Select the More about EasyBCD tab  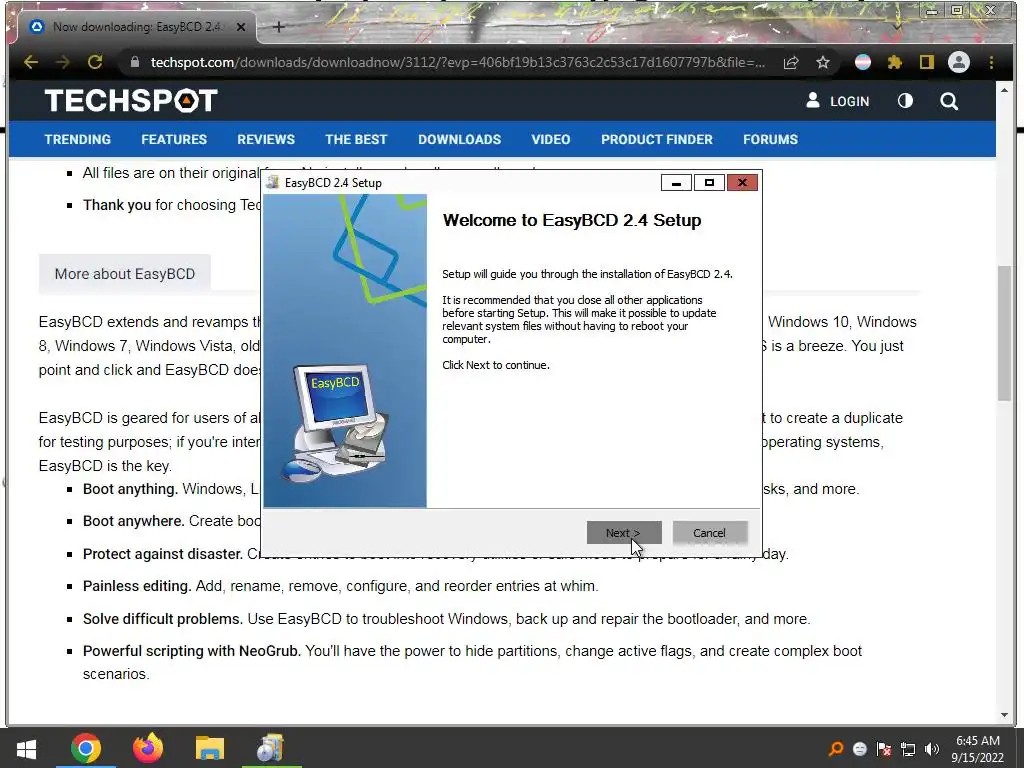click(x=125, y=274)
